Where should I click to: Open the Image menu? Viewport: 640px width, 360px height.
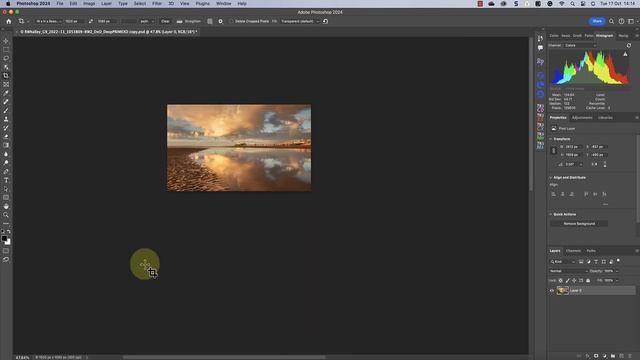(x=89, y=4)
